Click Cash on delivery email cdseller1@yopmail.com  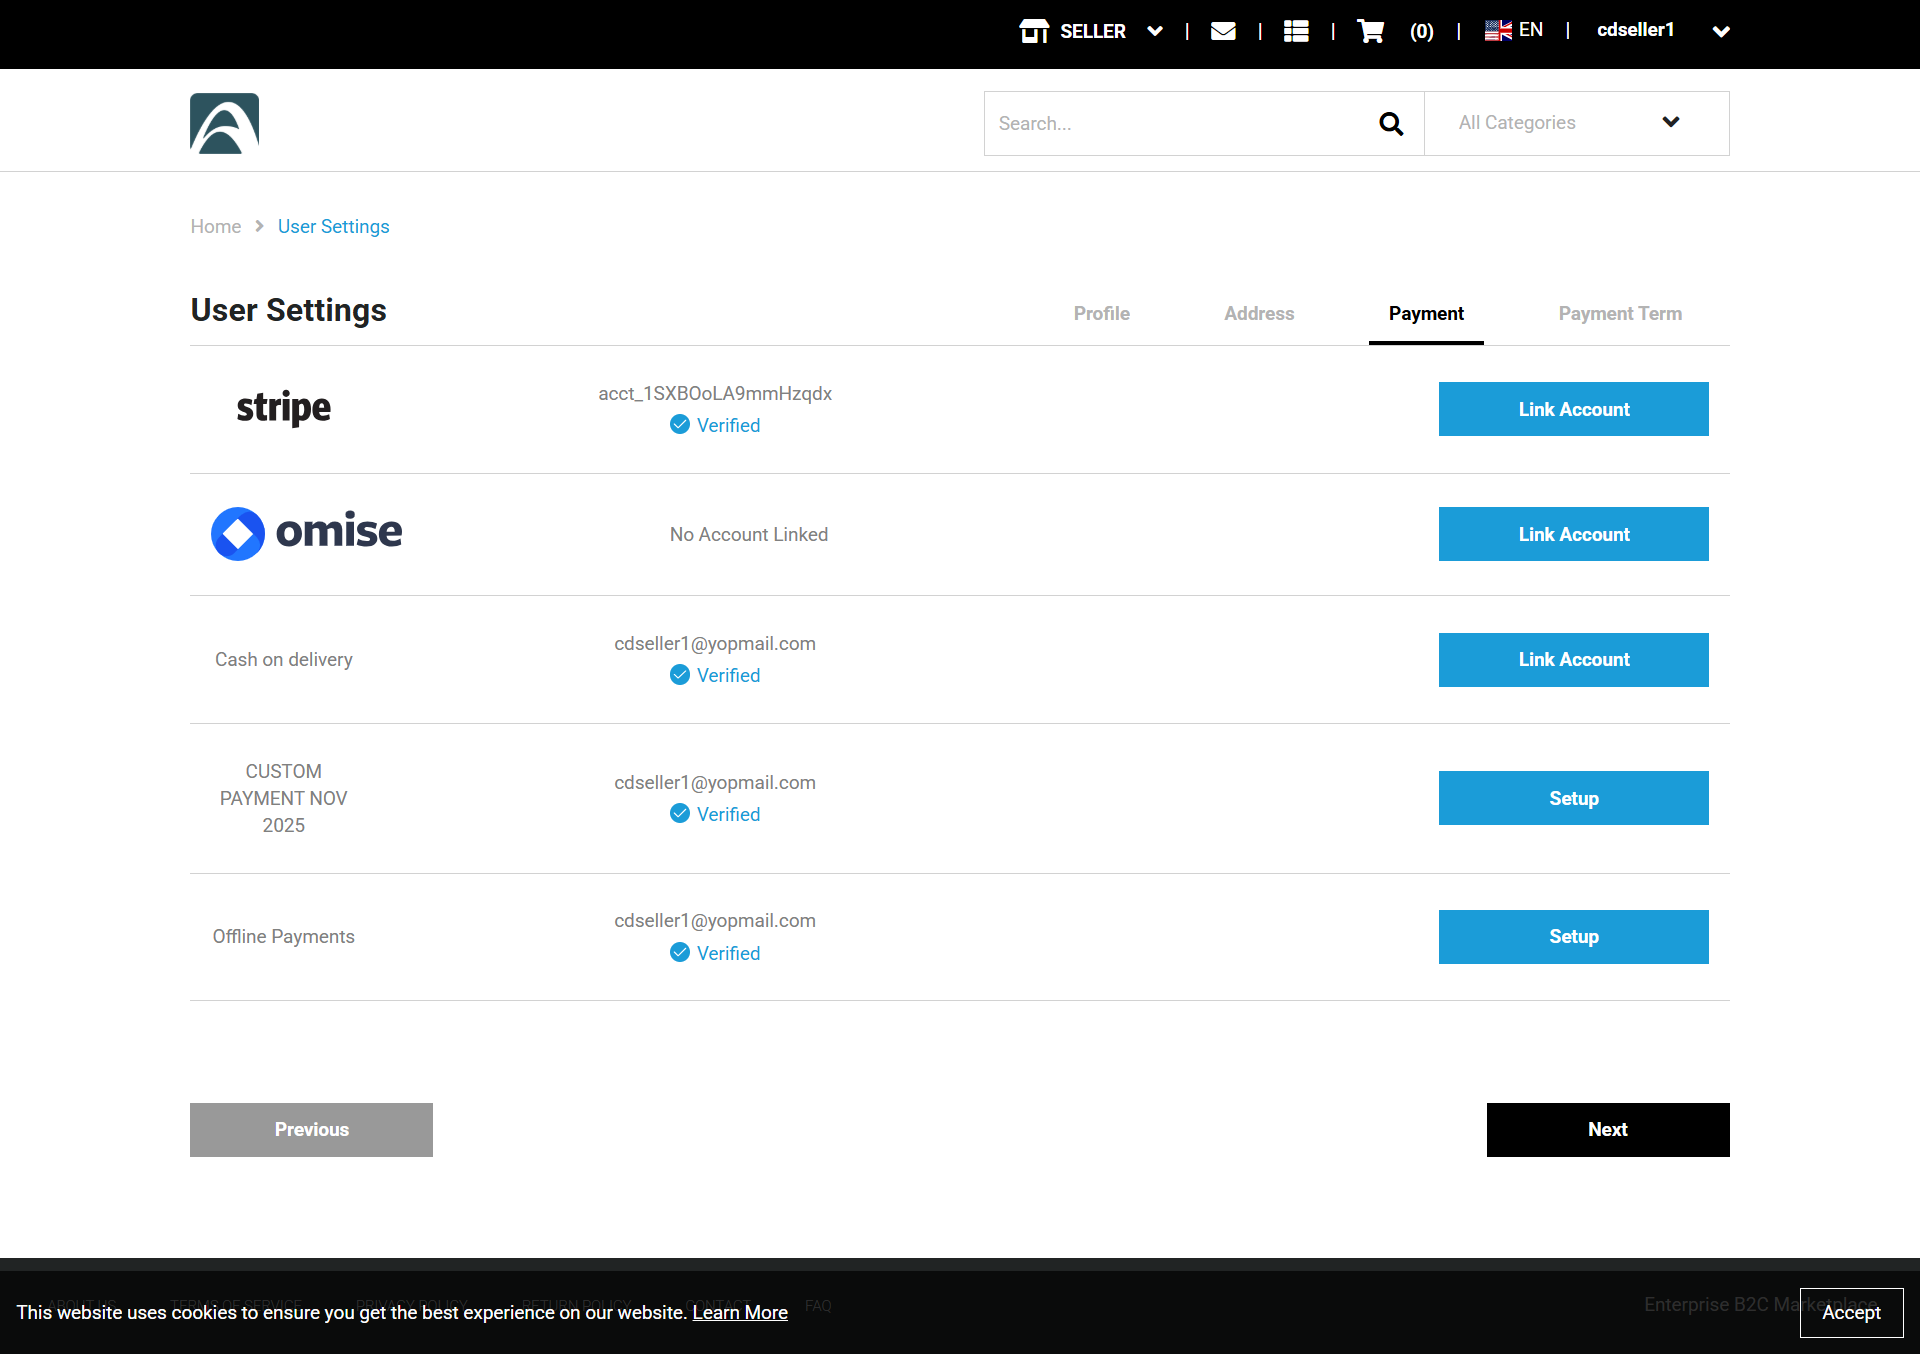[715, 643]
